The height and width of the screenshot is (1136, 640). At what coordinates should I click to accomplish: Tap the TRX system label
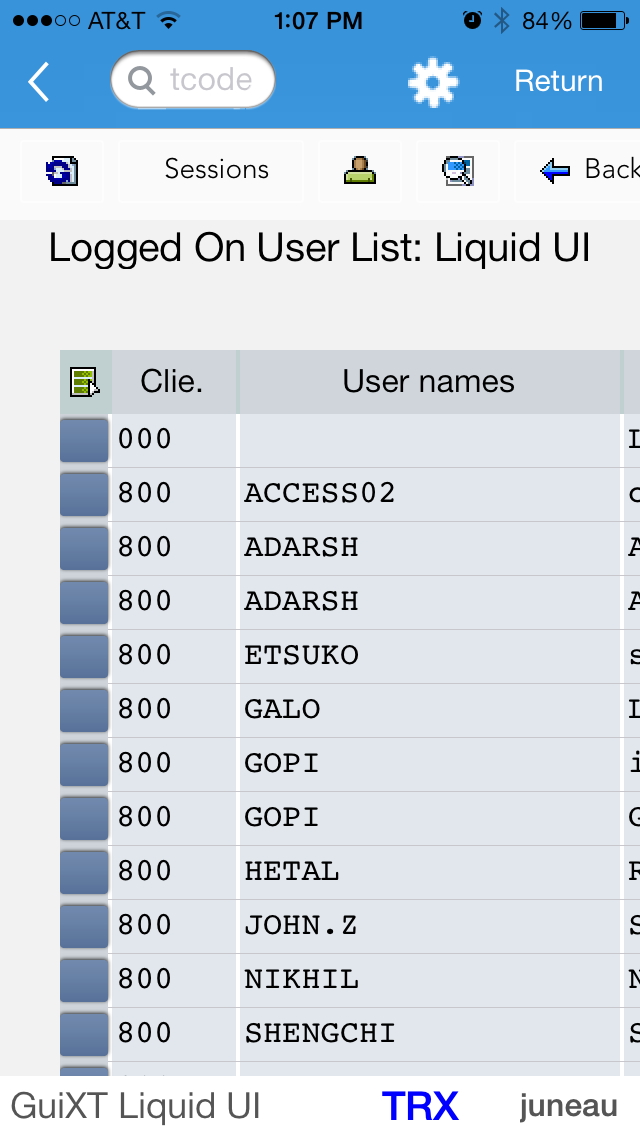click(x=420, y=1106)
